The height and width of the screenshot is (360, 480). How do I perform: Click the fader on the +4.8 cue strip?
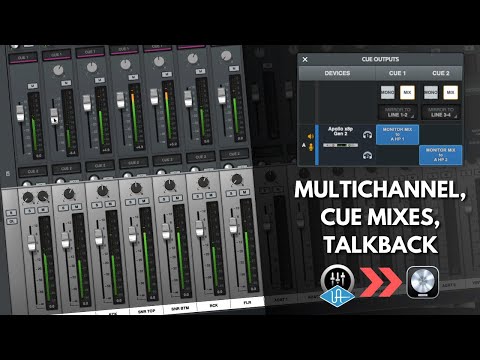(x=120, y=100)
